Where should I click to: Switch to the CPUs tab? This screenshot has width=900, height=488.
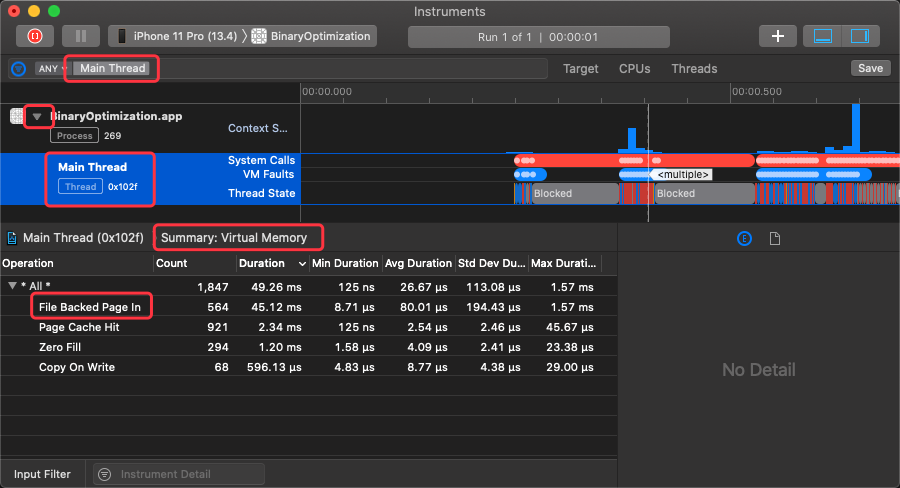[x=634, y=69]
